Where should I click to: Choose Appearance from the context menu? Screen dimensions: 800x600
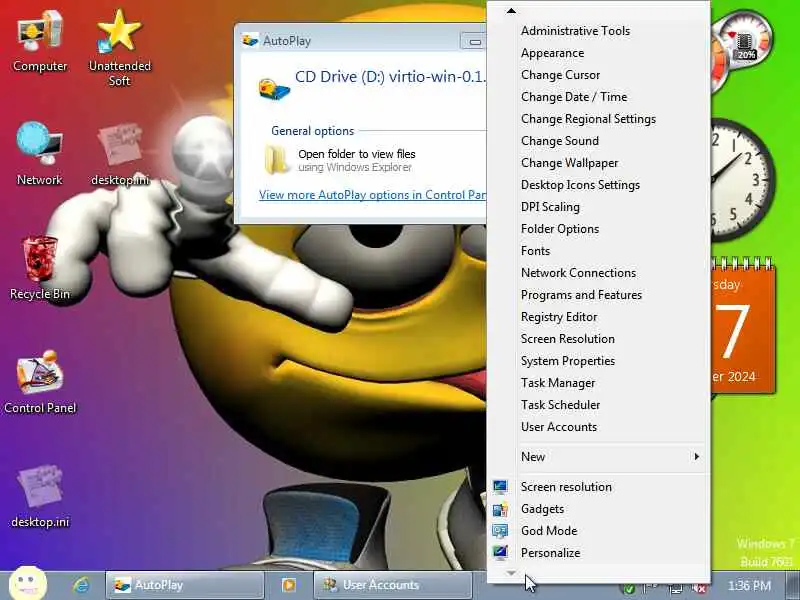(x=553, y=53)
